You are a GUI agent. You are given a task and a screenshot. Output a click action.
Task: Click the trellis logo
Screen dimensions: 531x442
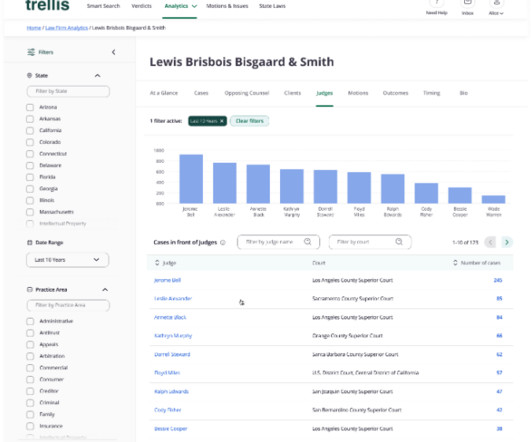click(47, 5)
